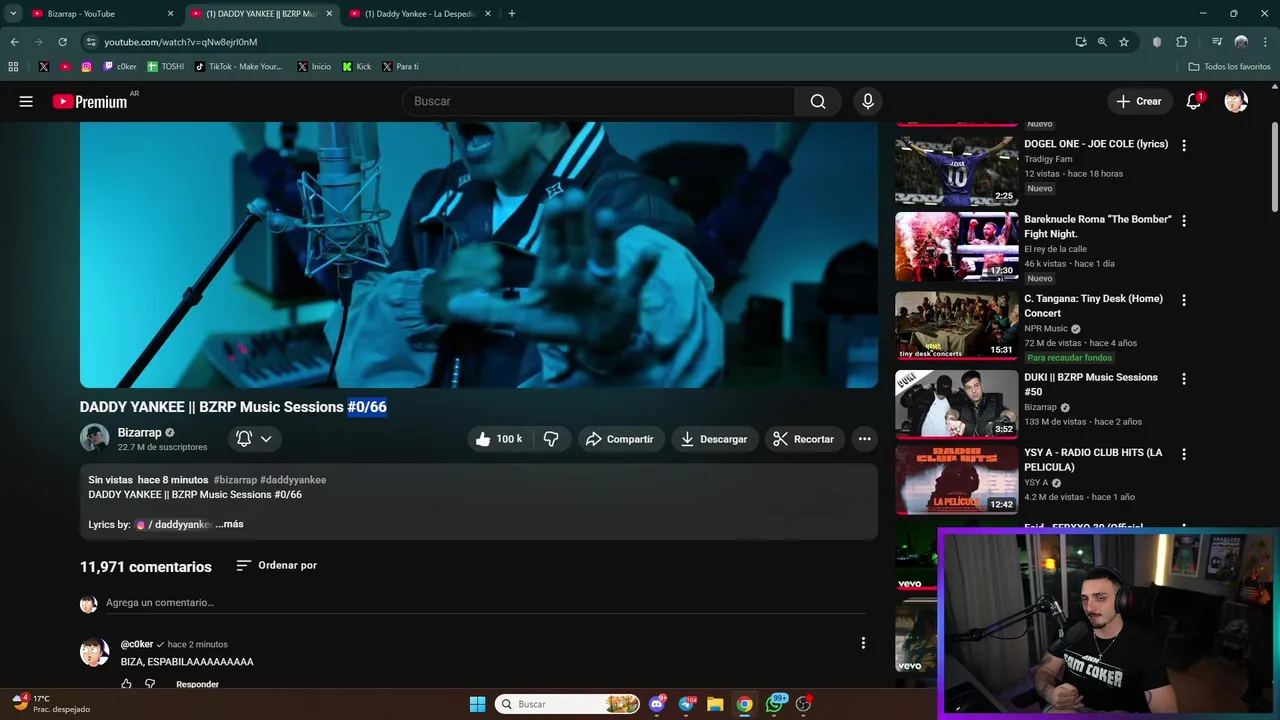
Task: Select the DADDY YANKEE BZRP Music tab
Action: (x=262, y=14)
